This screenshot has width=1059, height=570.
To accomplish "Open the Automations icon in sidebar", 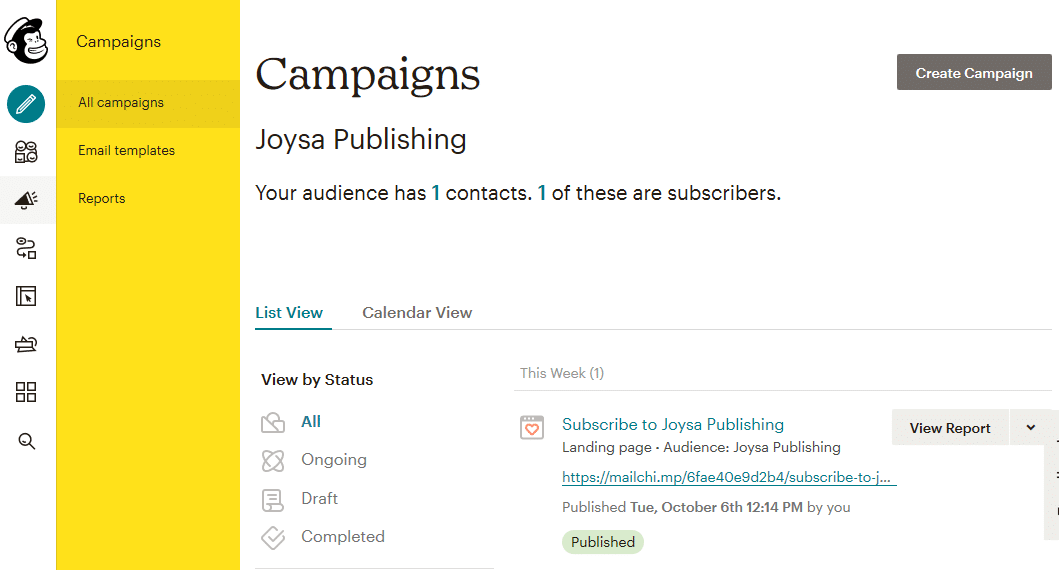I will point(26,248).
